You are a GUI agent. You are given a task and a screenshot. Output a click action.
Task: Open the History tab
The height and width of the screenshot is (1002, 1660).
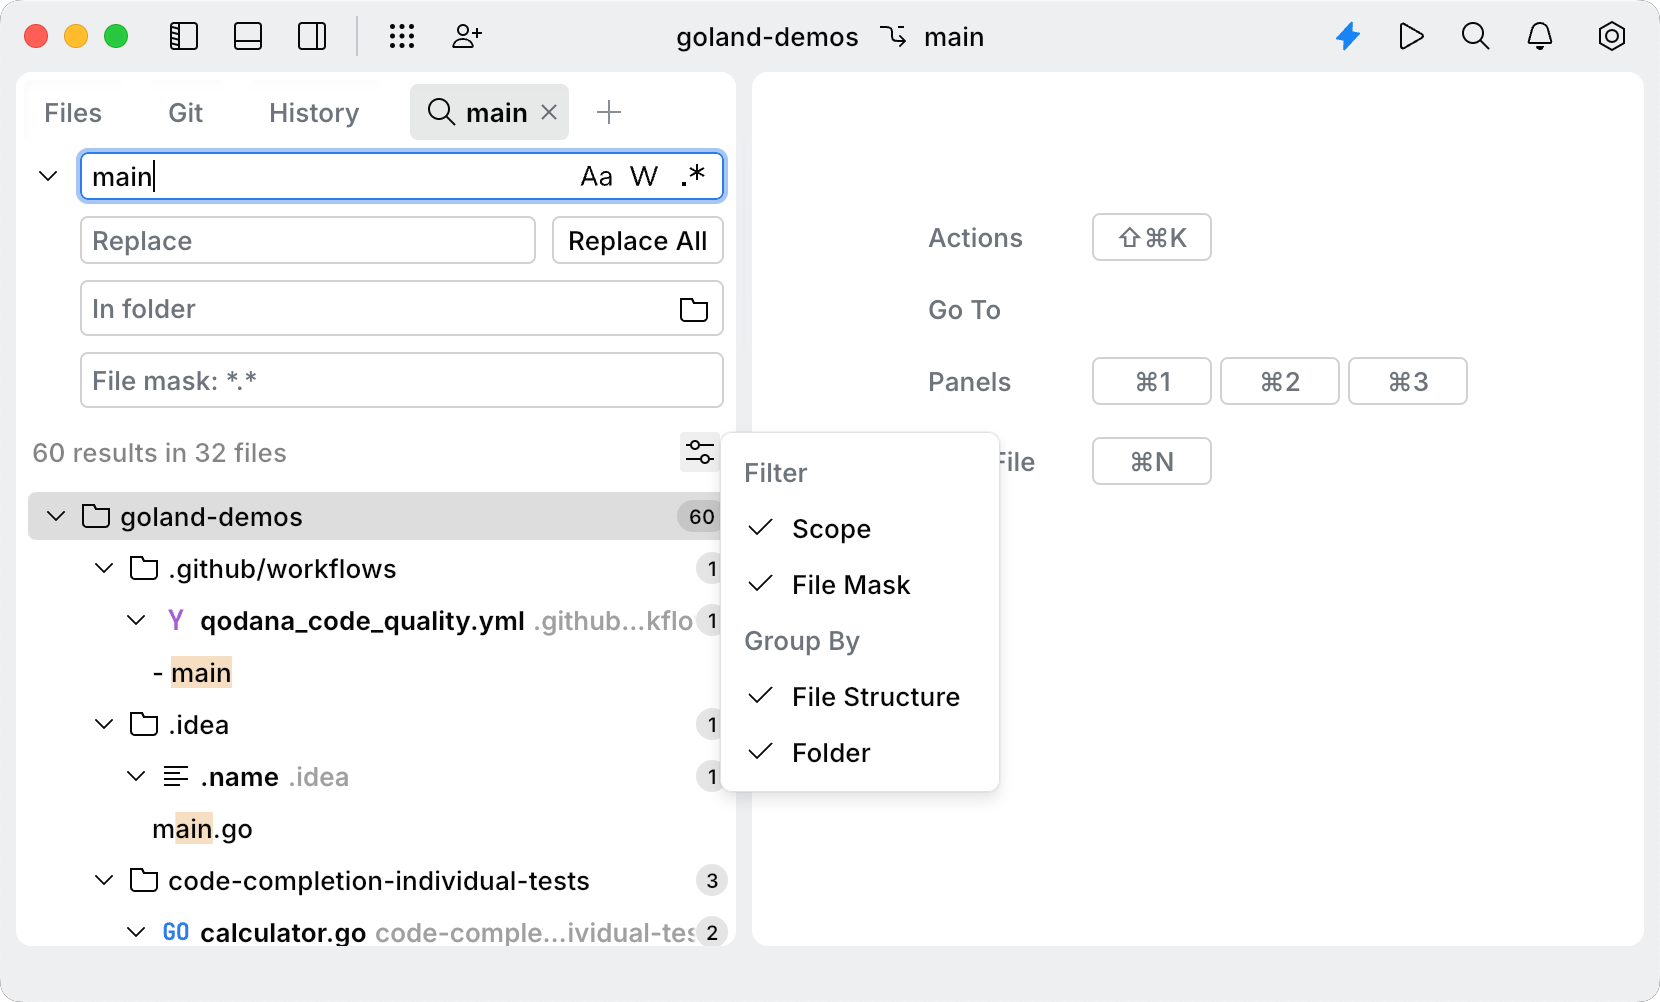[x=312, y=112]
